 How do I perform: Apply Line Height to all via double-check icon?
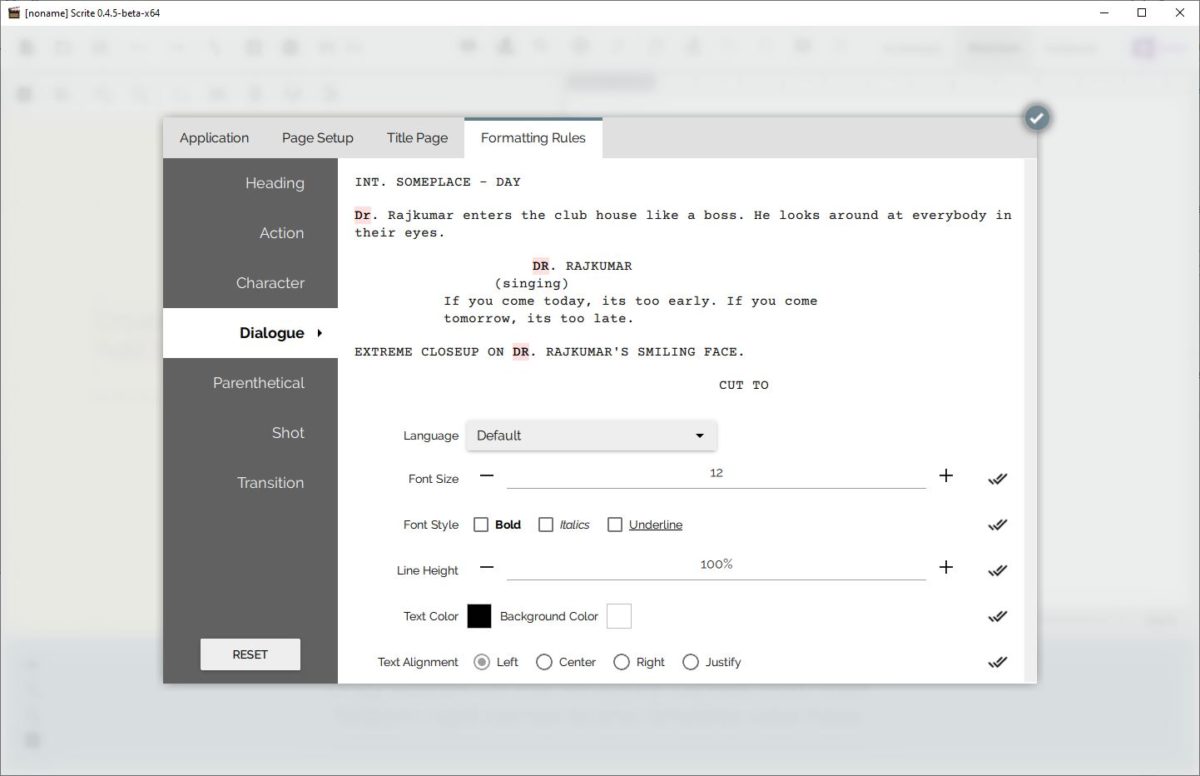click(x=997, y=571)
